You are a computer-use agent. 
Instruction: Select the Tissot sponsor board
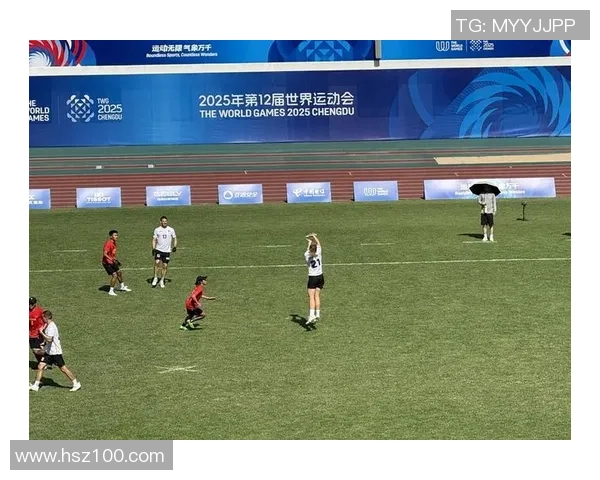99,198
